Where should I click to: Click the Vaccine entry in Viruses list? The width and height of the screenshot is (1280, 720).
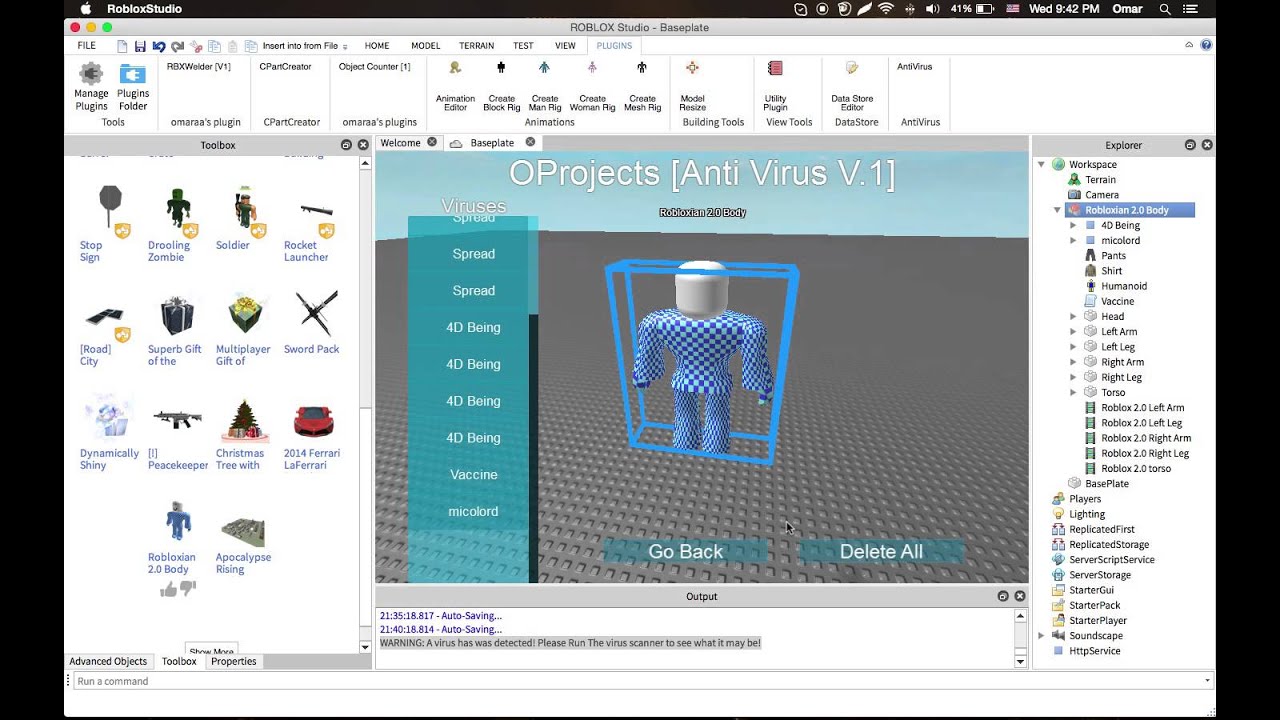coord(473,475)
